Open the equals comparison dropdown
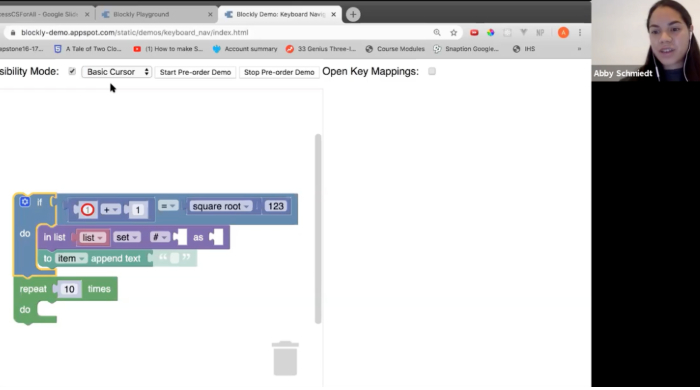Image resolution: width=700 pixels, height=390 pixels. coord(168,206)
